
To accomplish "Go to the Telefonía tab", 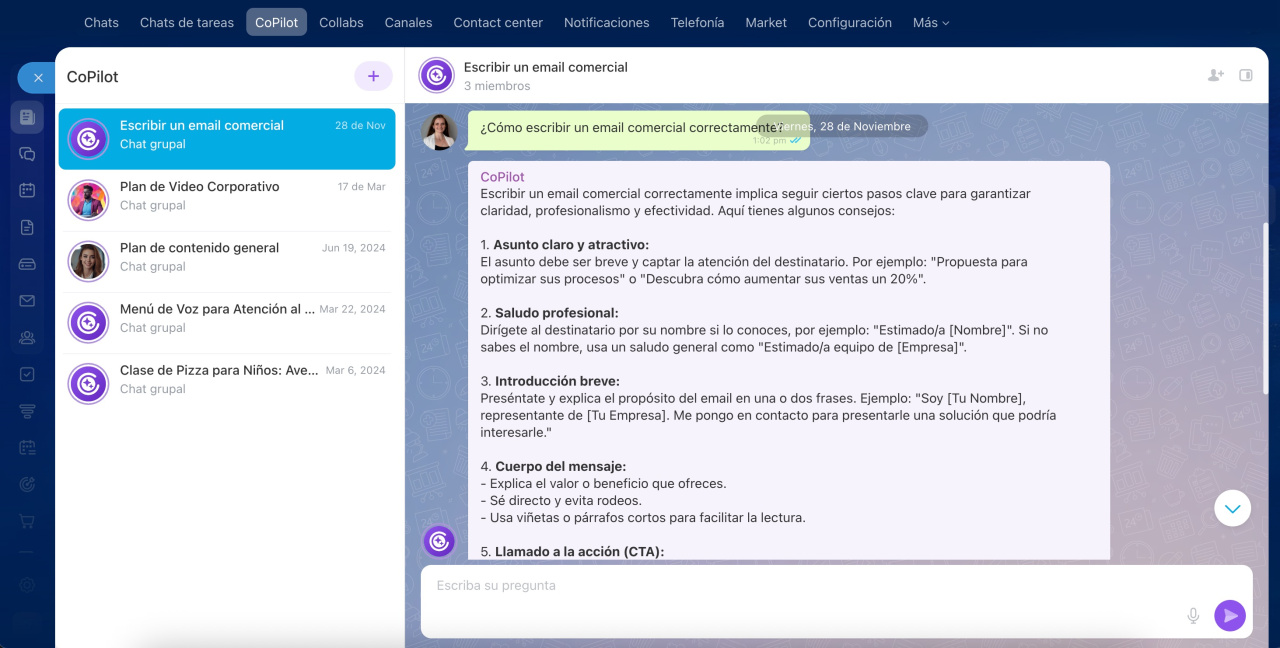I will [697, 22].
